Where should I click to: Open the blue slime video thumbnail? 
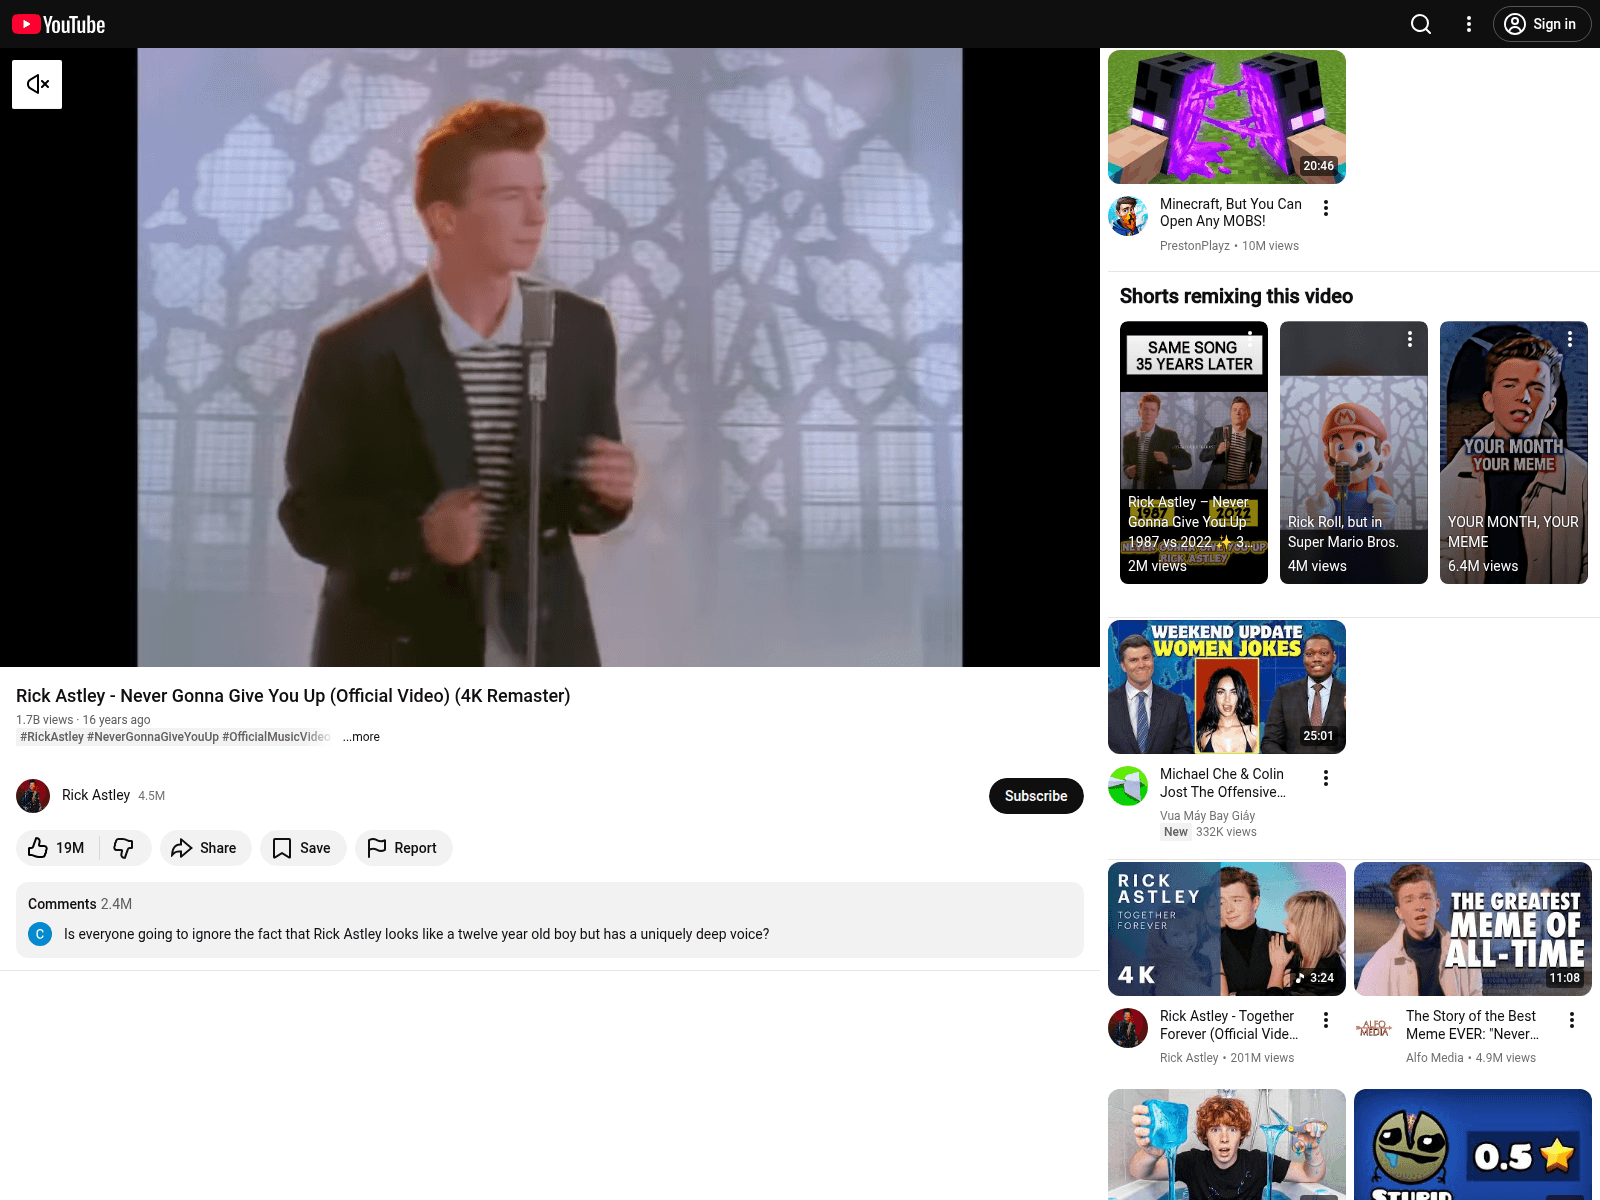[1227, 1145]
